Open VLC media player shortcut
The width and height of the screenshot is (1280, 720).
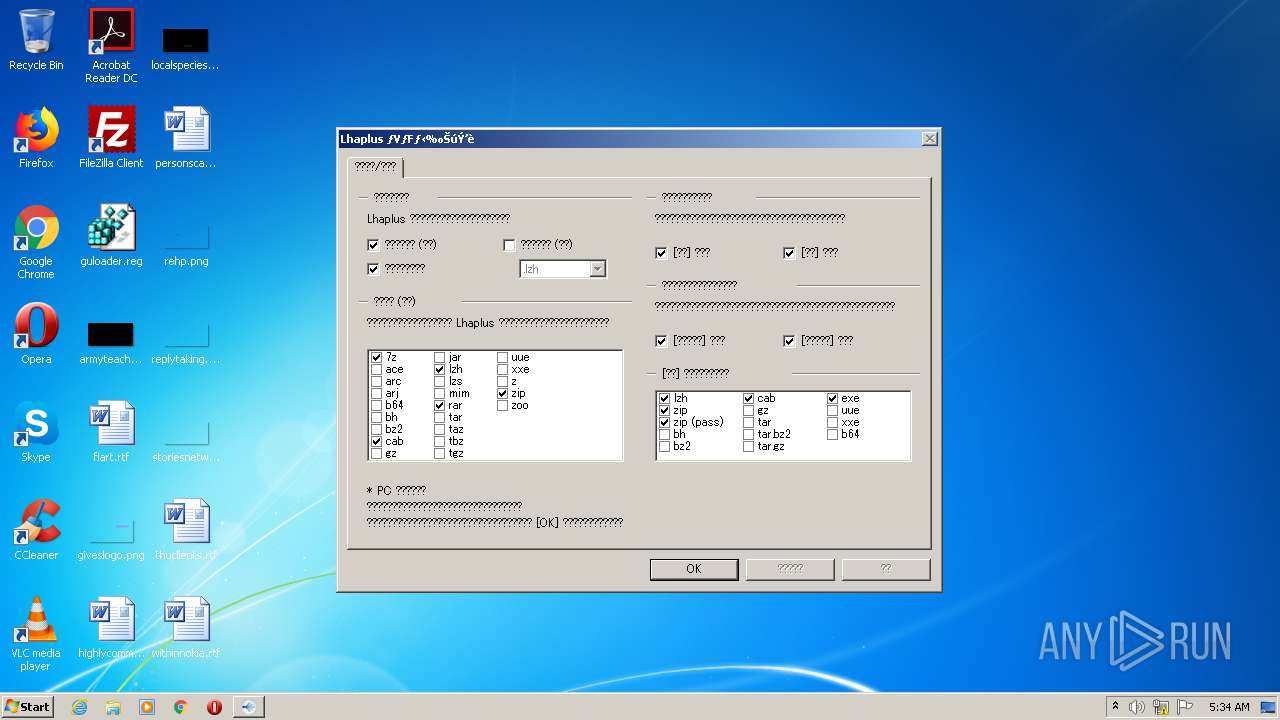36,634
